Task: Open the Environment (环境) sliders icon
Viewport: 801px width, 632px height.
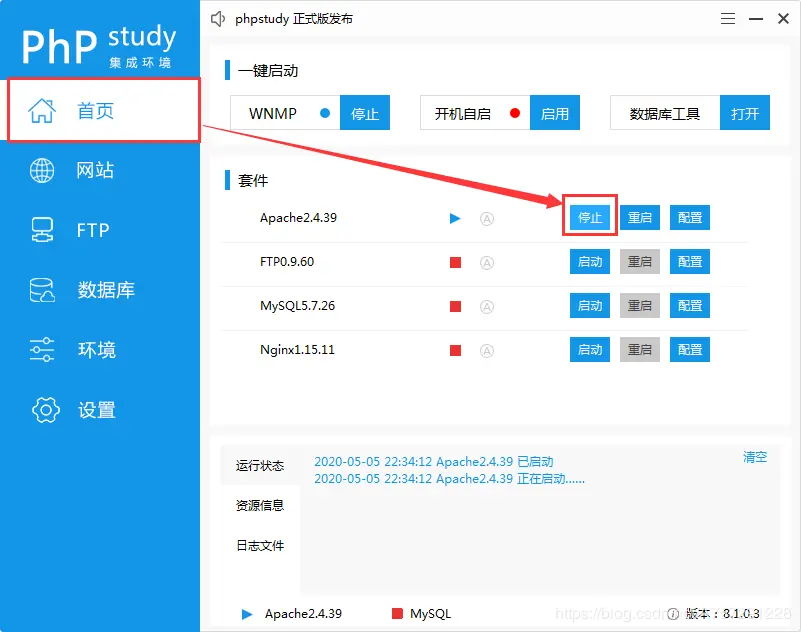Action: [x=42, y=349]
